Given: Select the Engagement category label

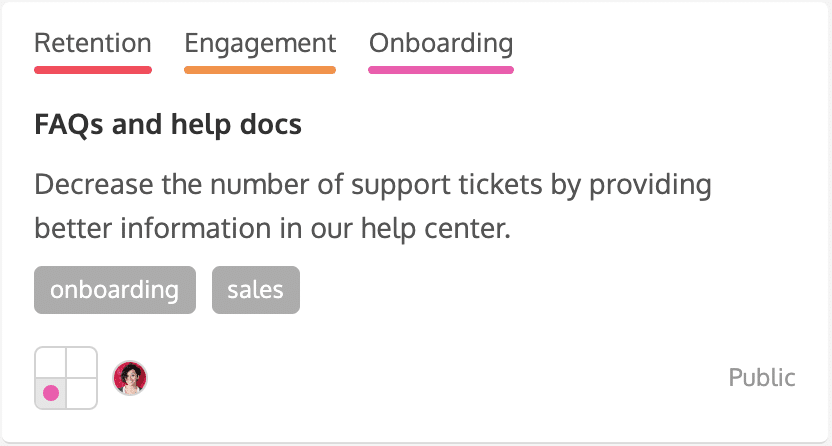Looking at the screenshot, I should tap(260, 44).
